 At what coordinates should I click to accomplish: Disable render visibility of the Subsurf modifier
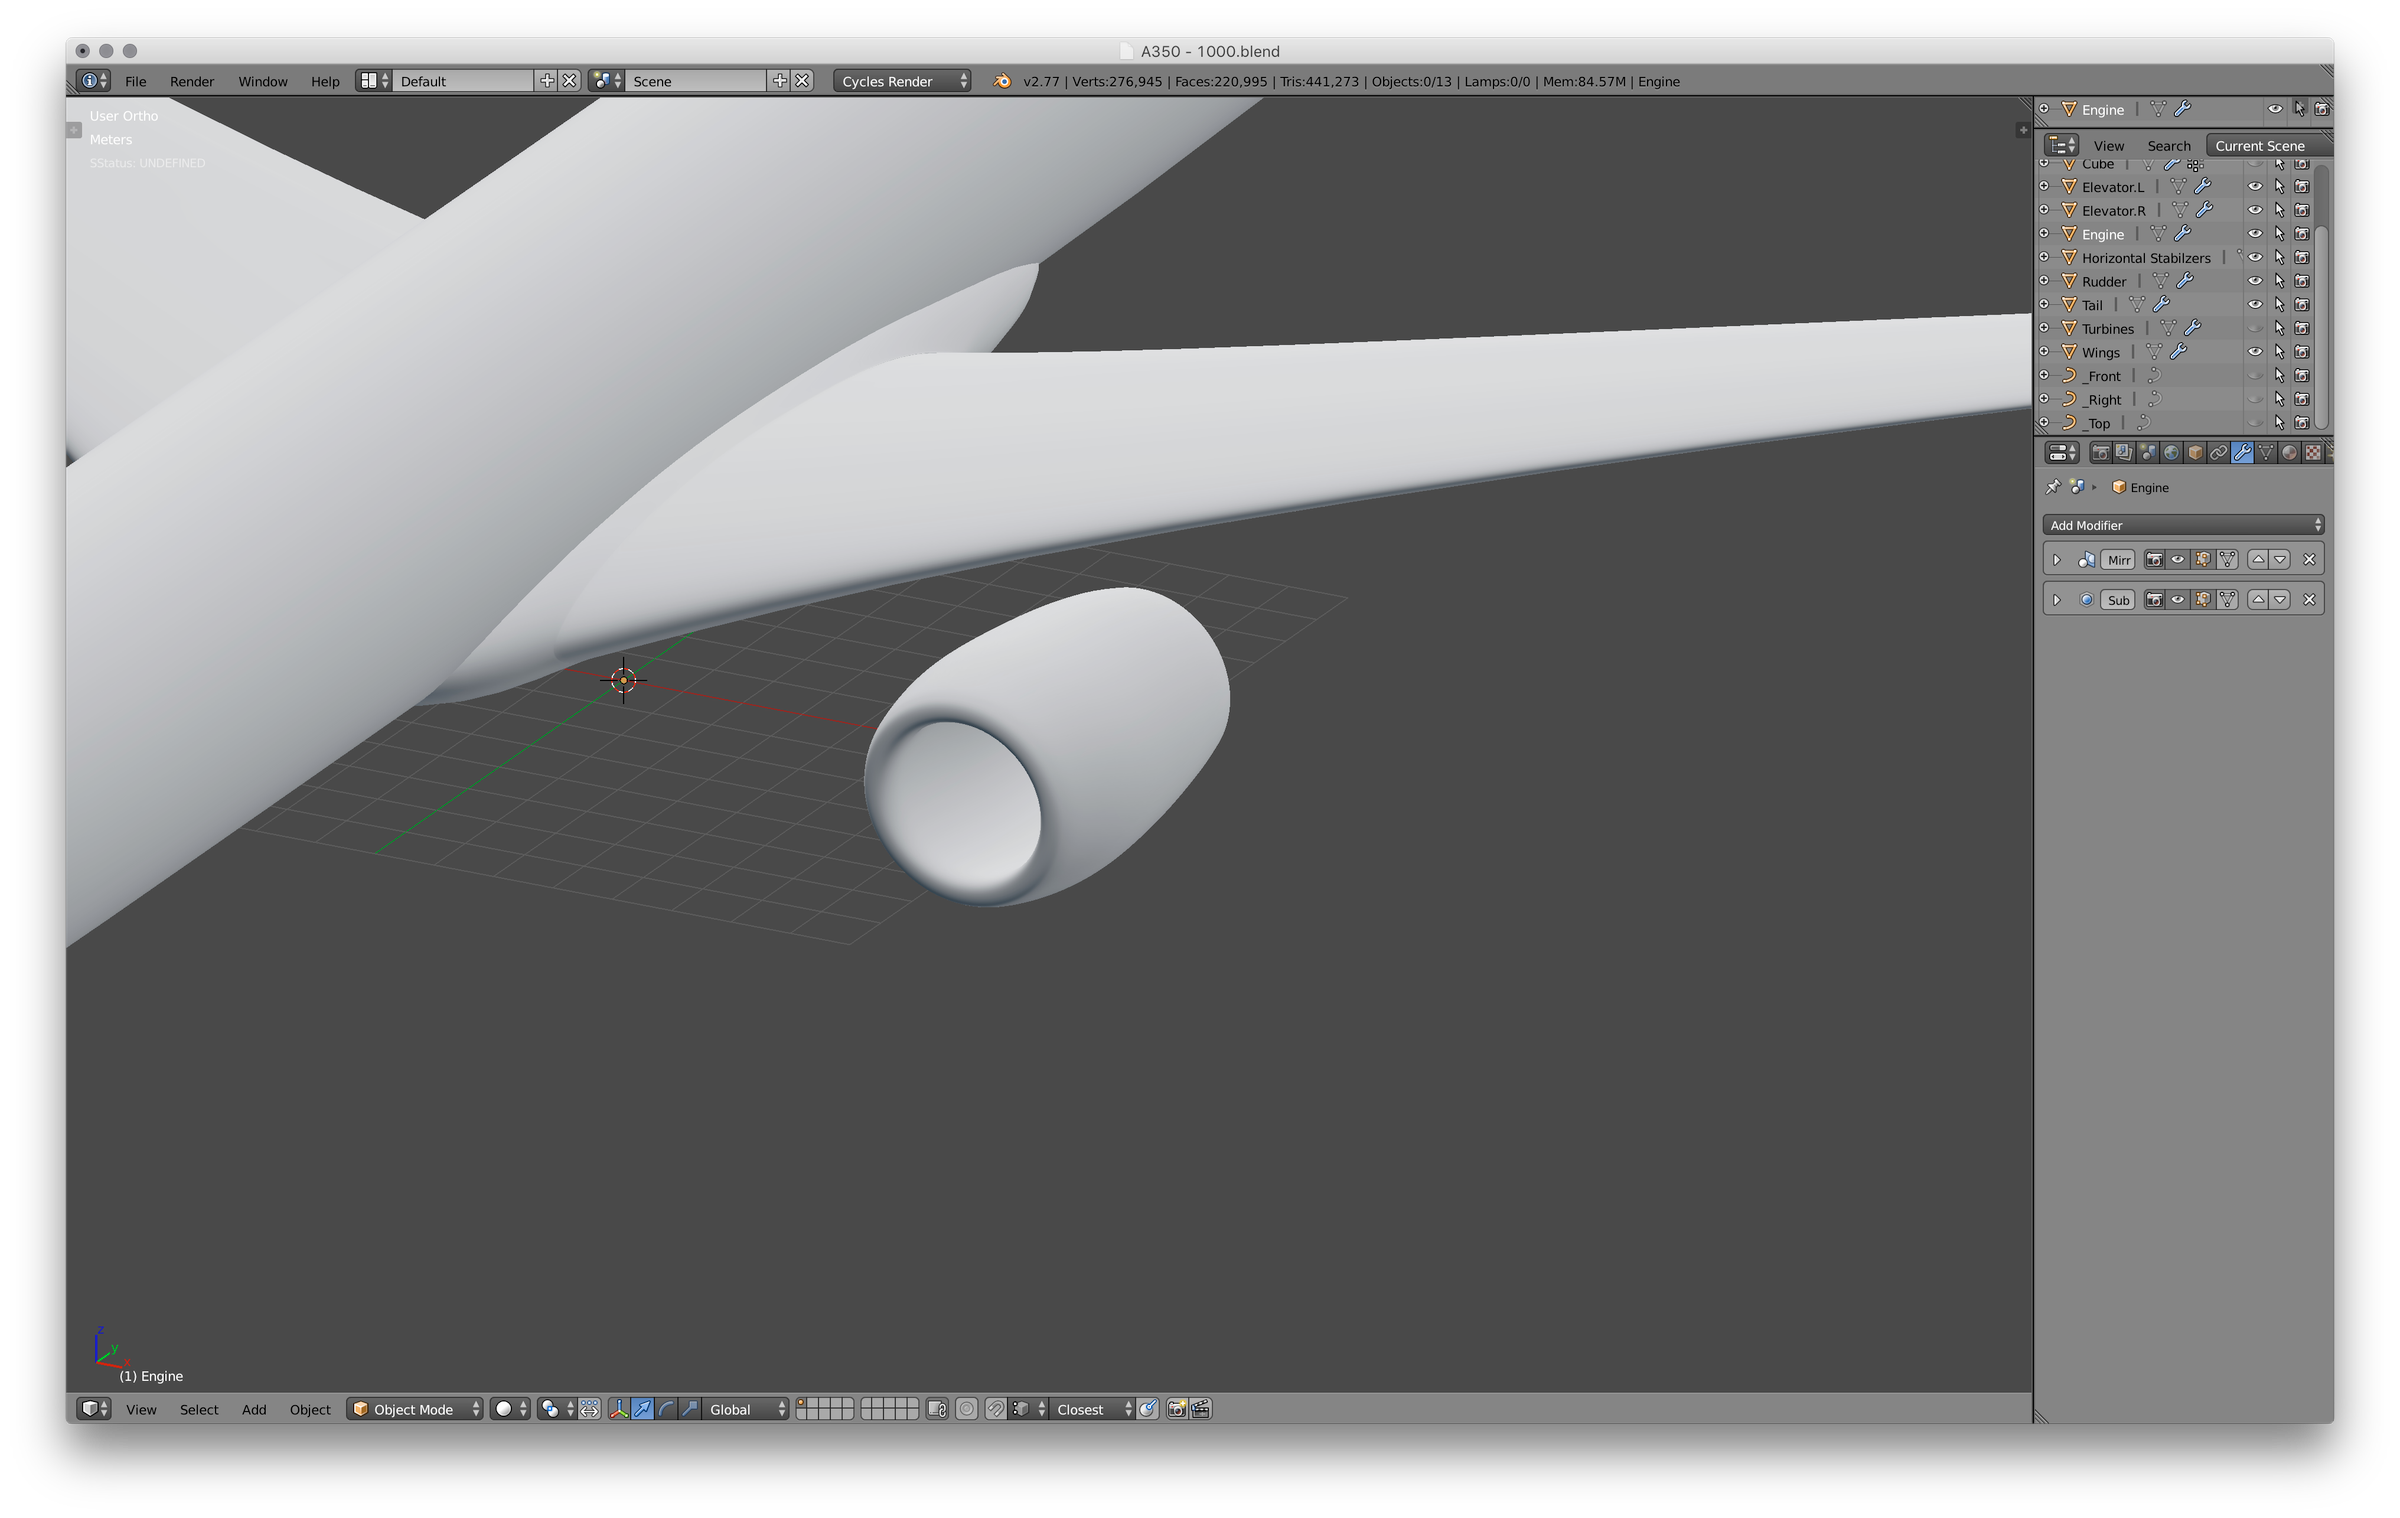(x=2155, y=600)
